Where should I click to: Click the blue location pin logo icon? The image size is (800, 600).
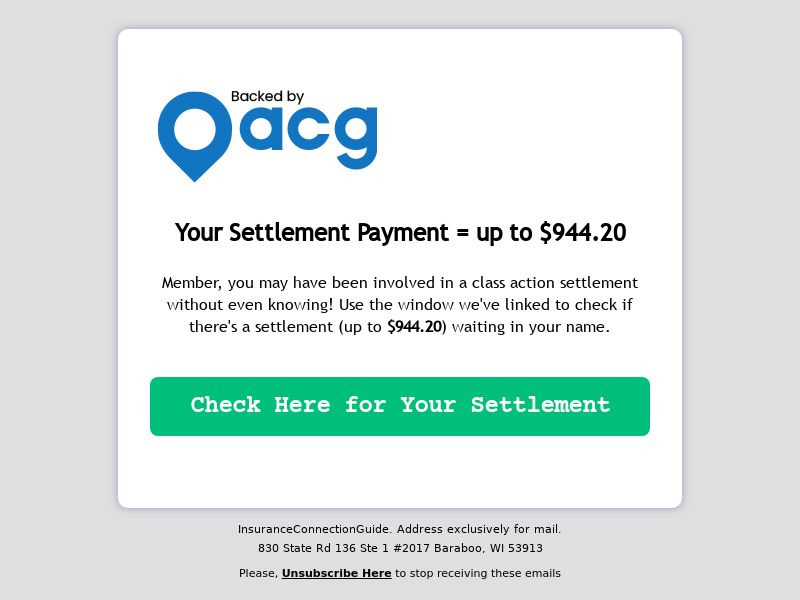tap(194, 136)
